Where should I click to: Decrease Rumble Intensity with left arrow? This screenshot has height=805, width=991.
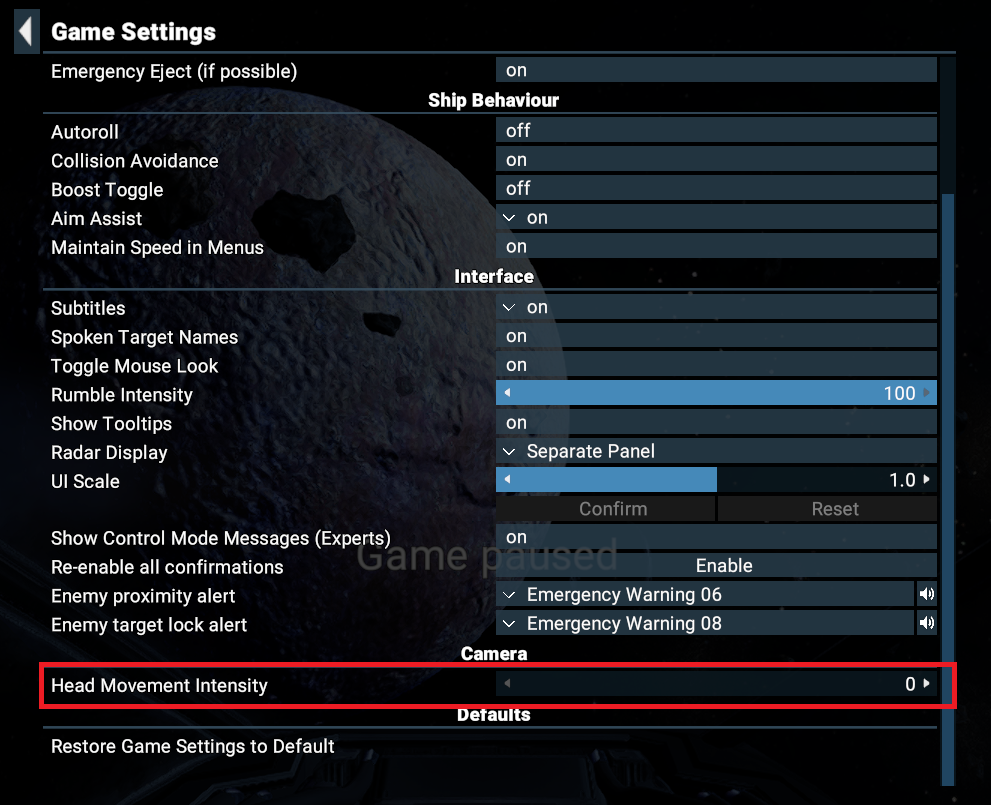(x=508, y=393)
